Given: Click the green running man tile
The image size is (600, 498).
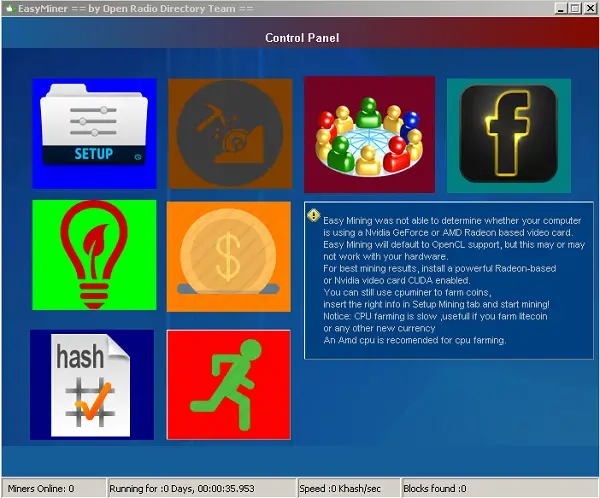Looking at the screenshot, I should pyautogui.click(x=228, y=385).
